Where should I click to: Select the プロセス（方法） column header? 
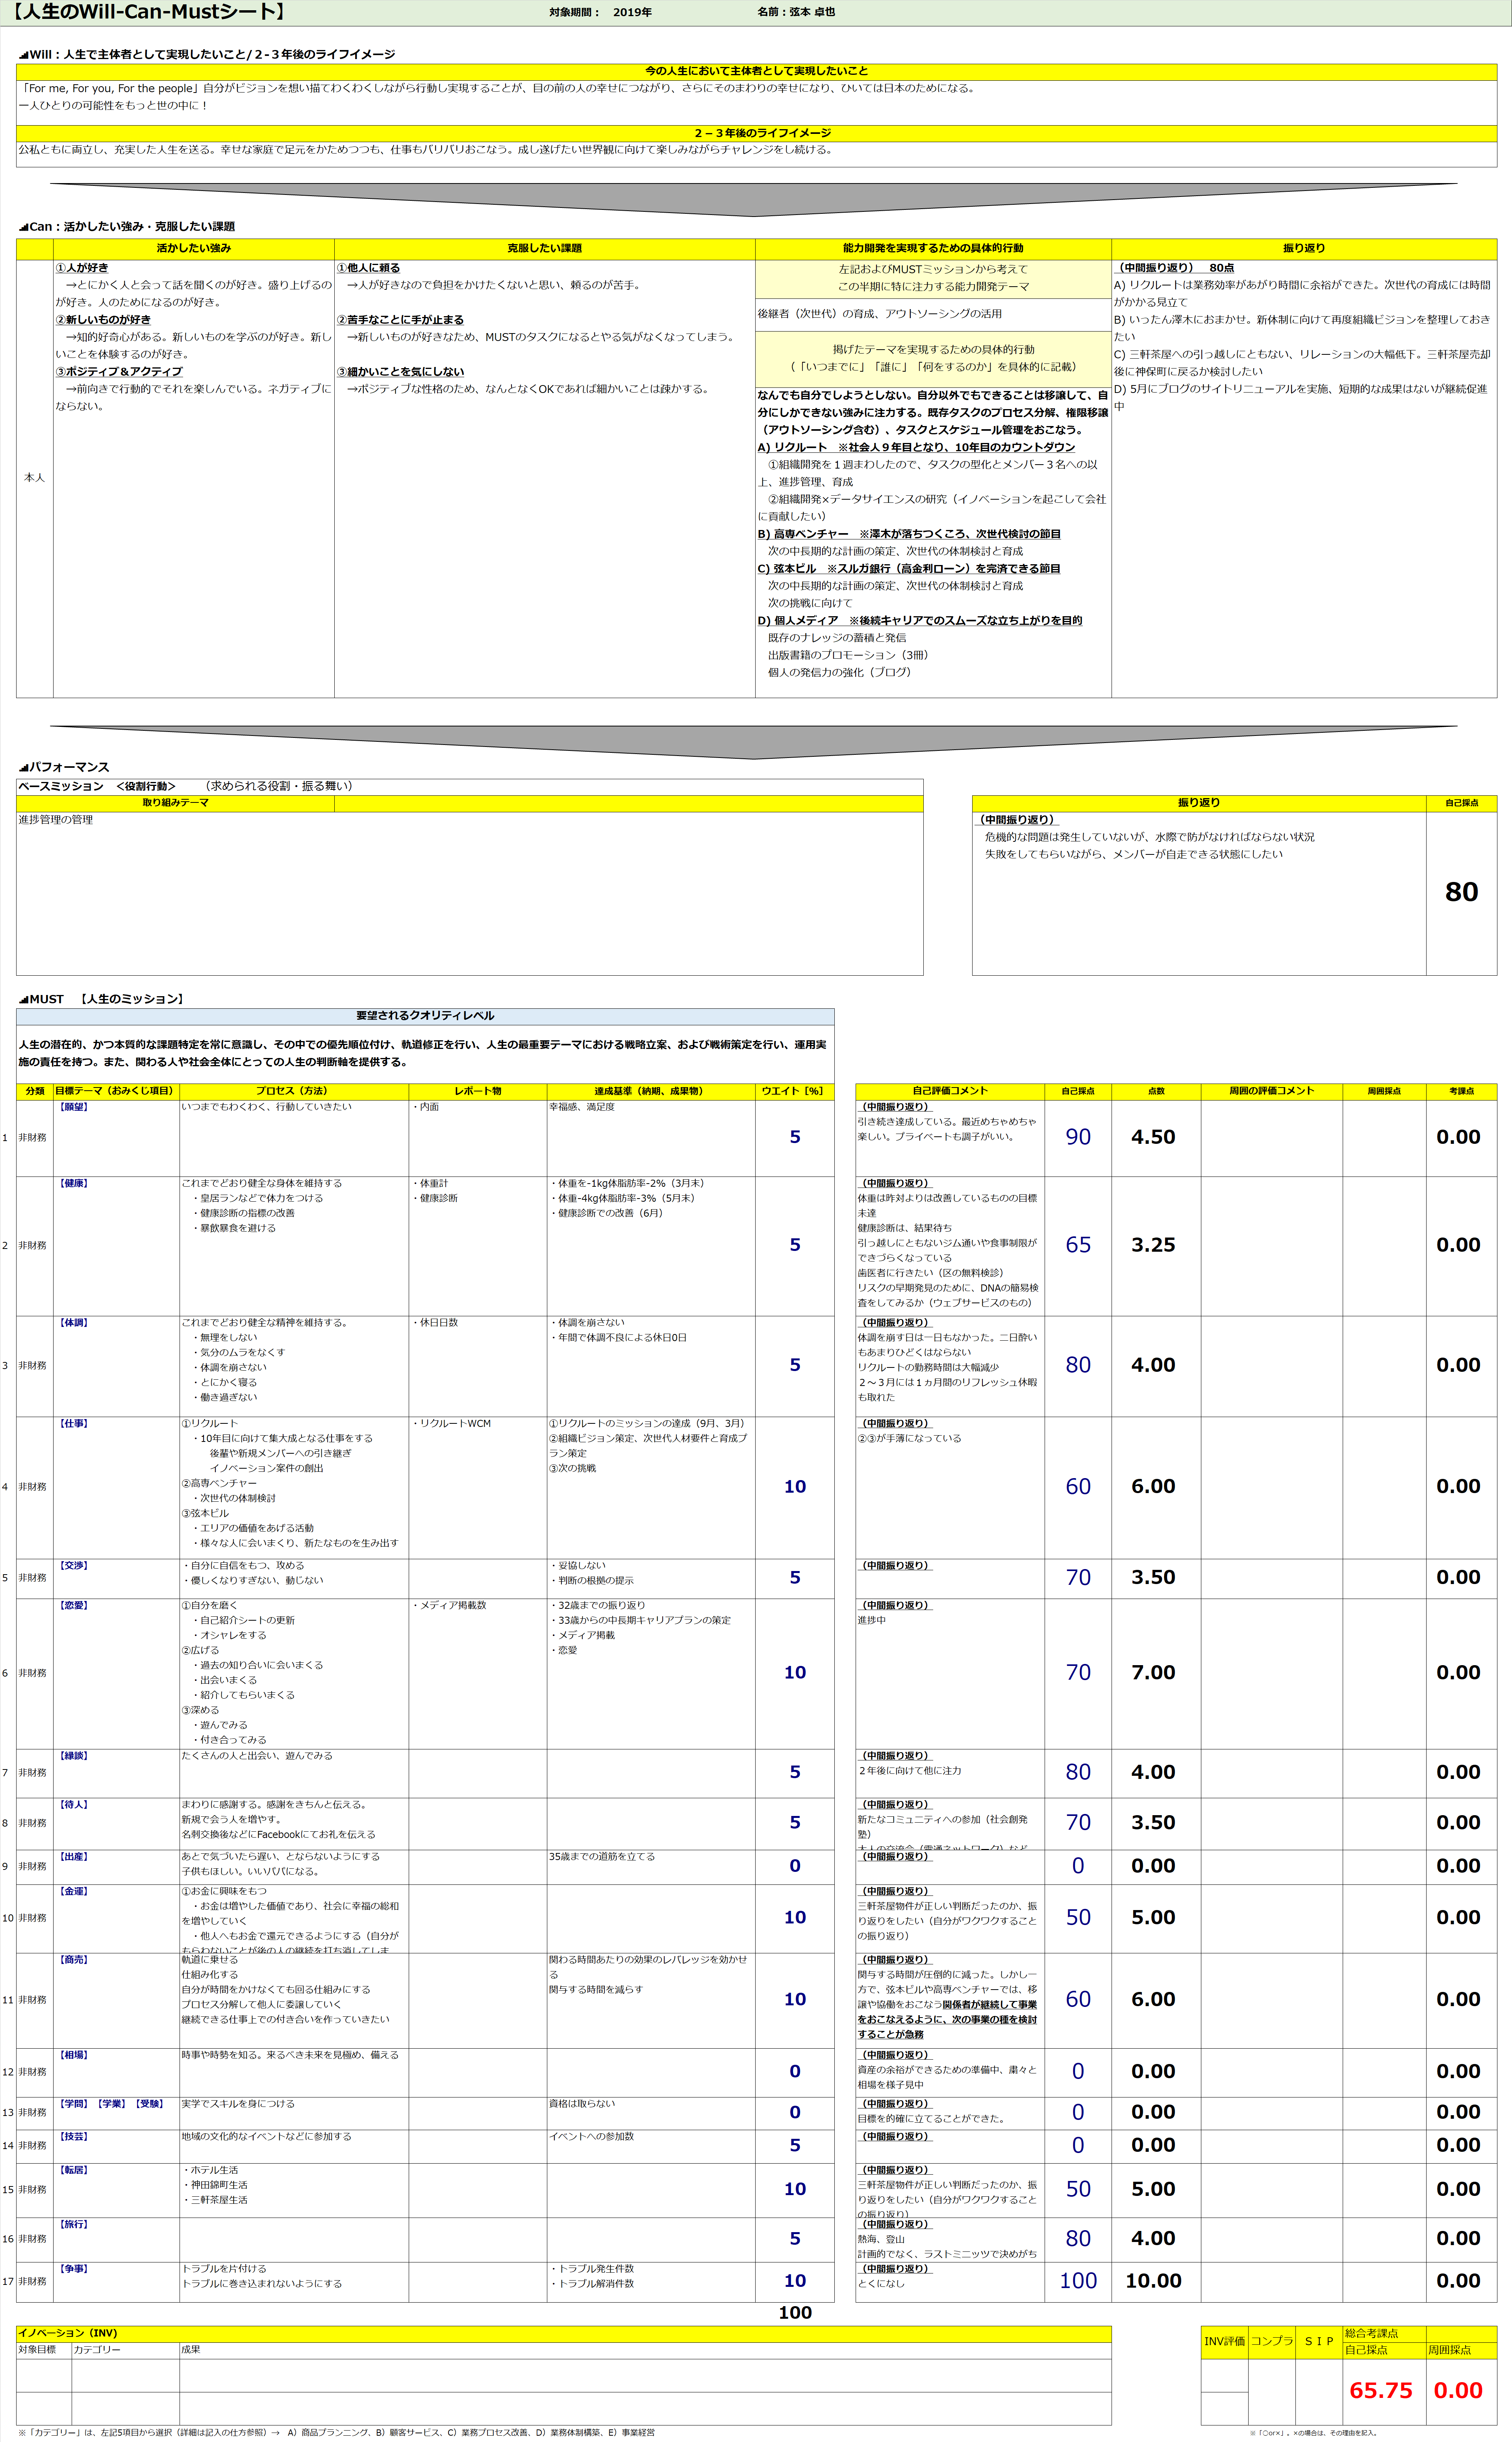tap(294, 1091)
